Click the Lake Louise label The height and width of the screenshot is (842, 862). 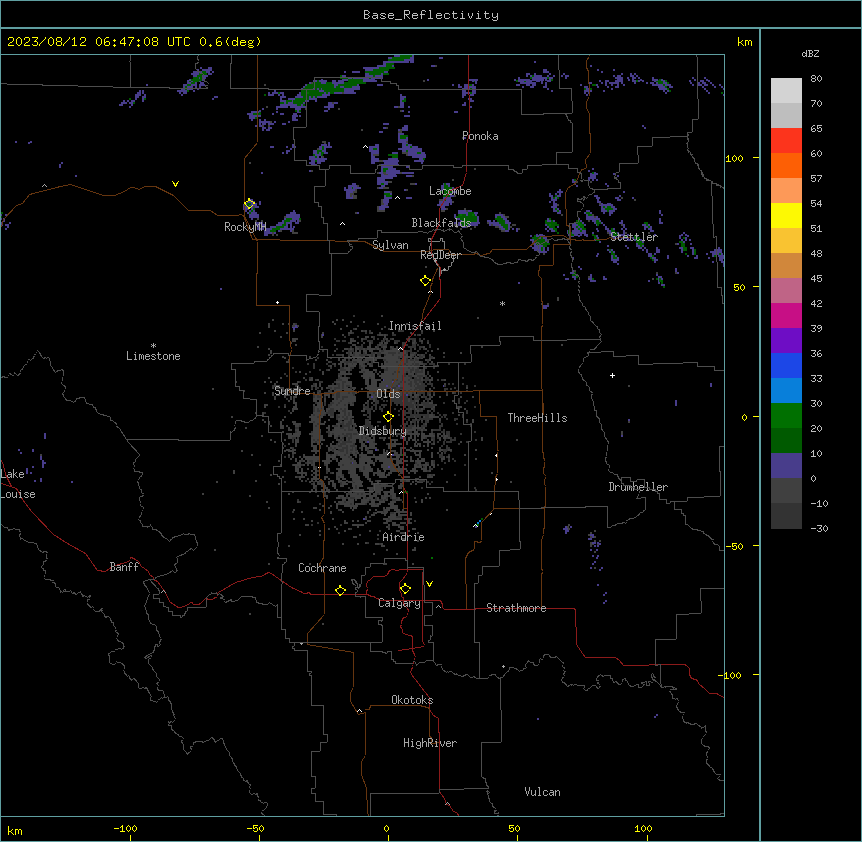click(18, 484)
